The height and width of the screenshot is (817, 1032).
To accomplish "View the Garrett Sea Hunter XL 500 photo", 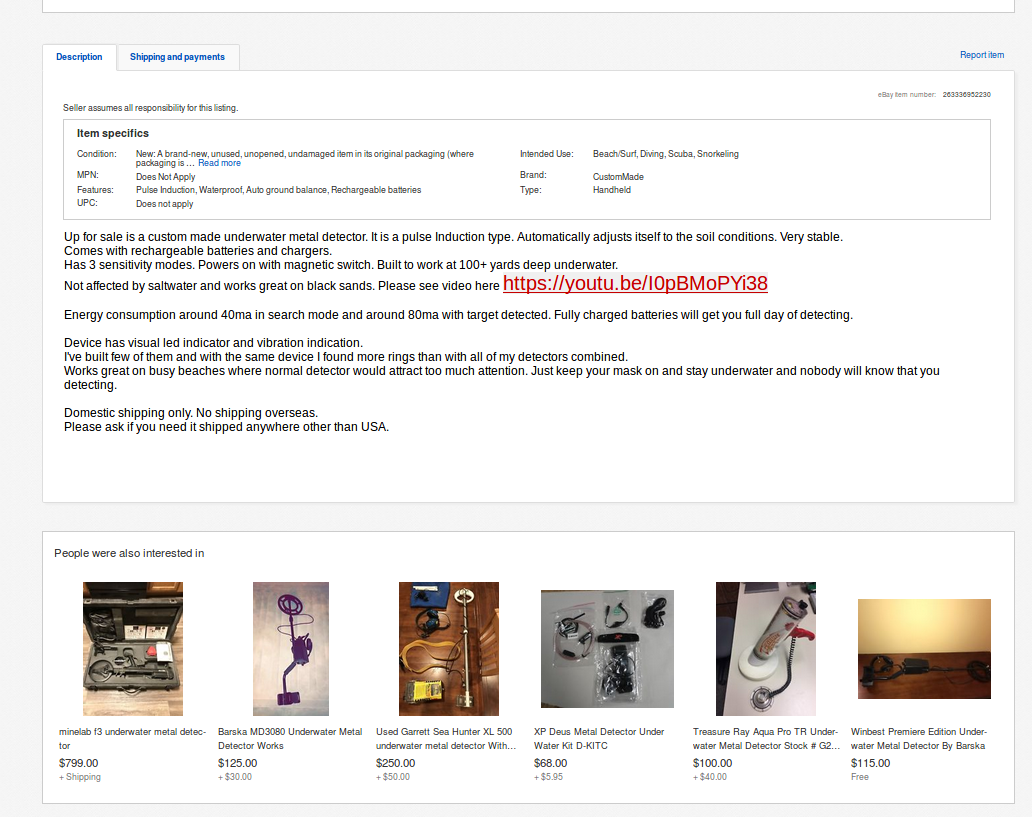I will (x=449, y=648).
